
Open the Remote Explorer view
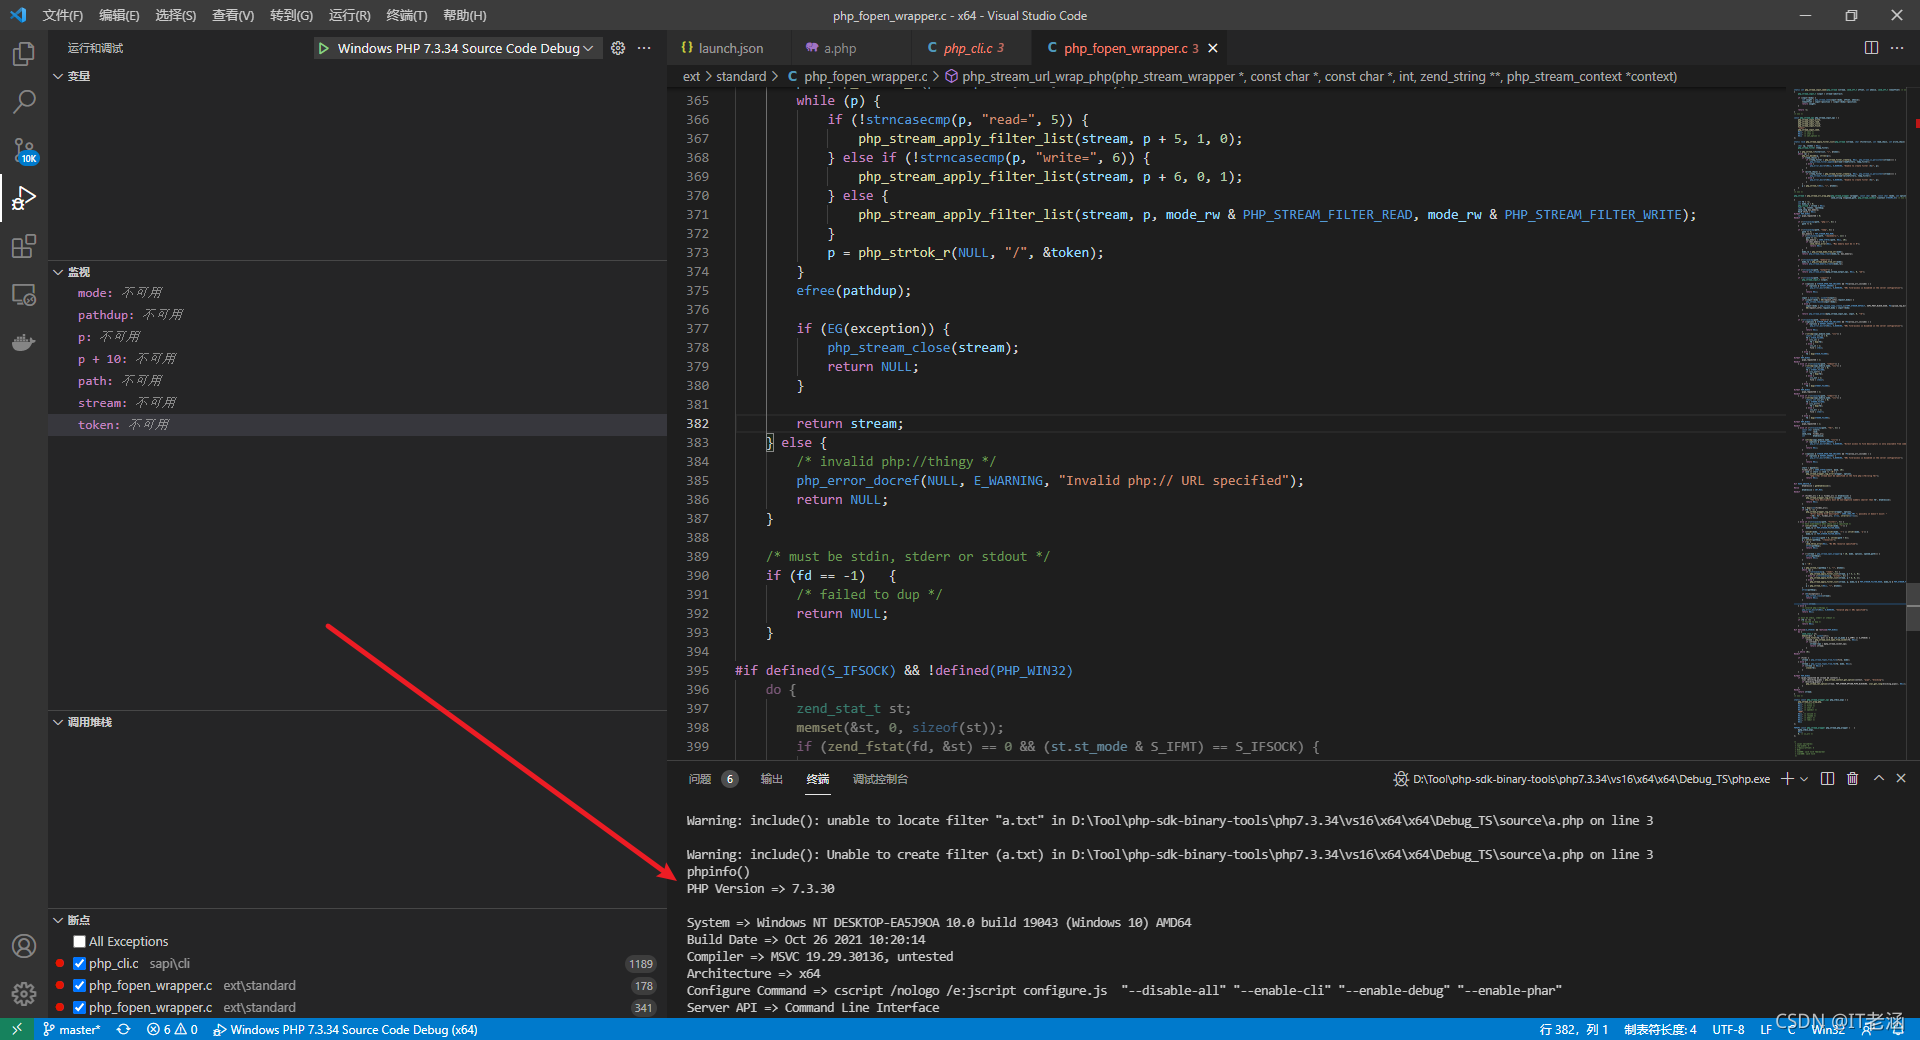click(24, 295)
